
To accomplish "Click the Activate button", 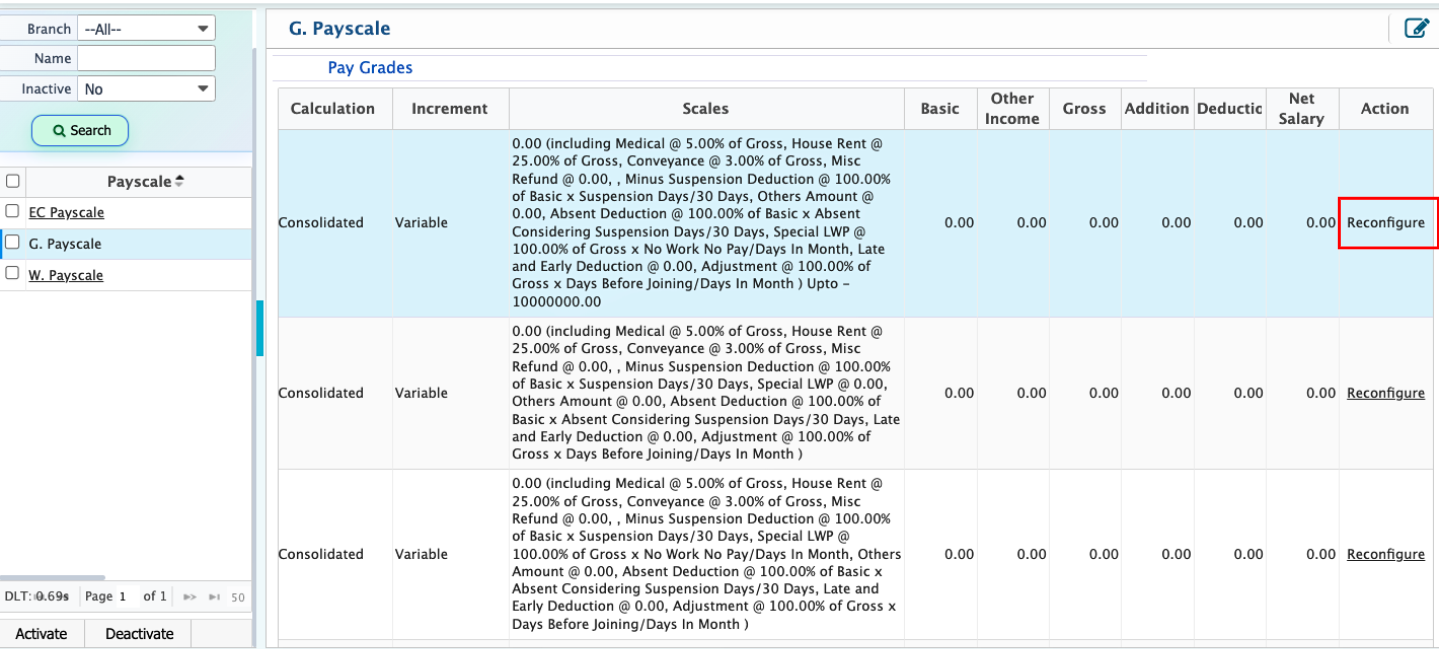I will pyautogui.click(x=41, y=633).
